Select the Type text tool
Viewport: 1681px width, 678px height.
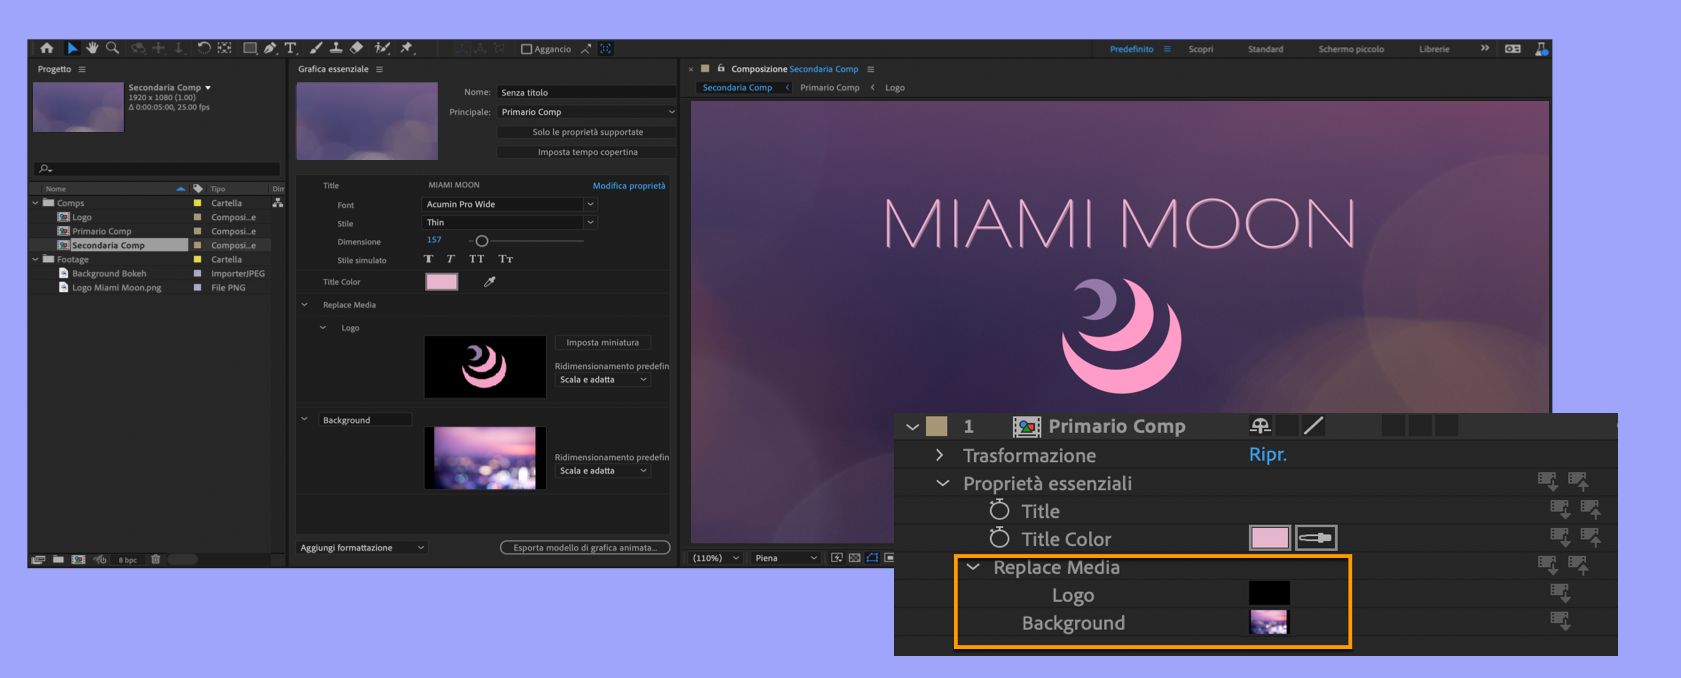pos(290,48)
